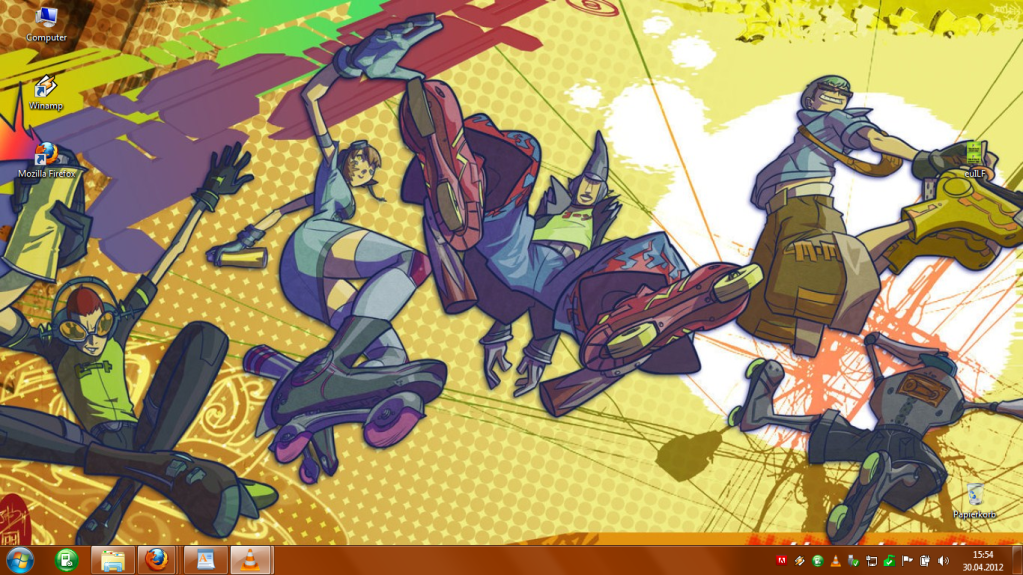This screenshot has height=575, width=1023.
Task: Open Windows Explorer from the taskbar
Action: coord(113,561)
